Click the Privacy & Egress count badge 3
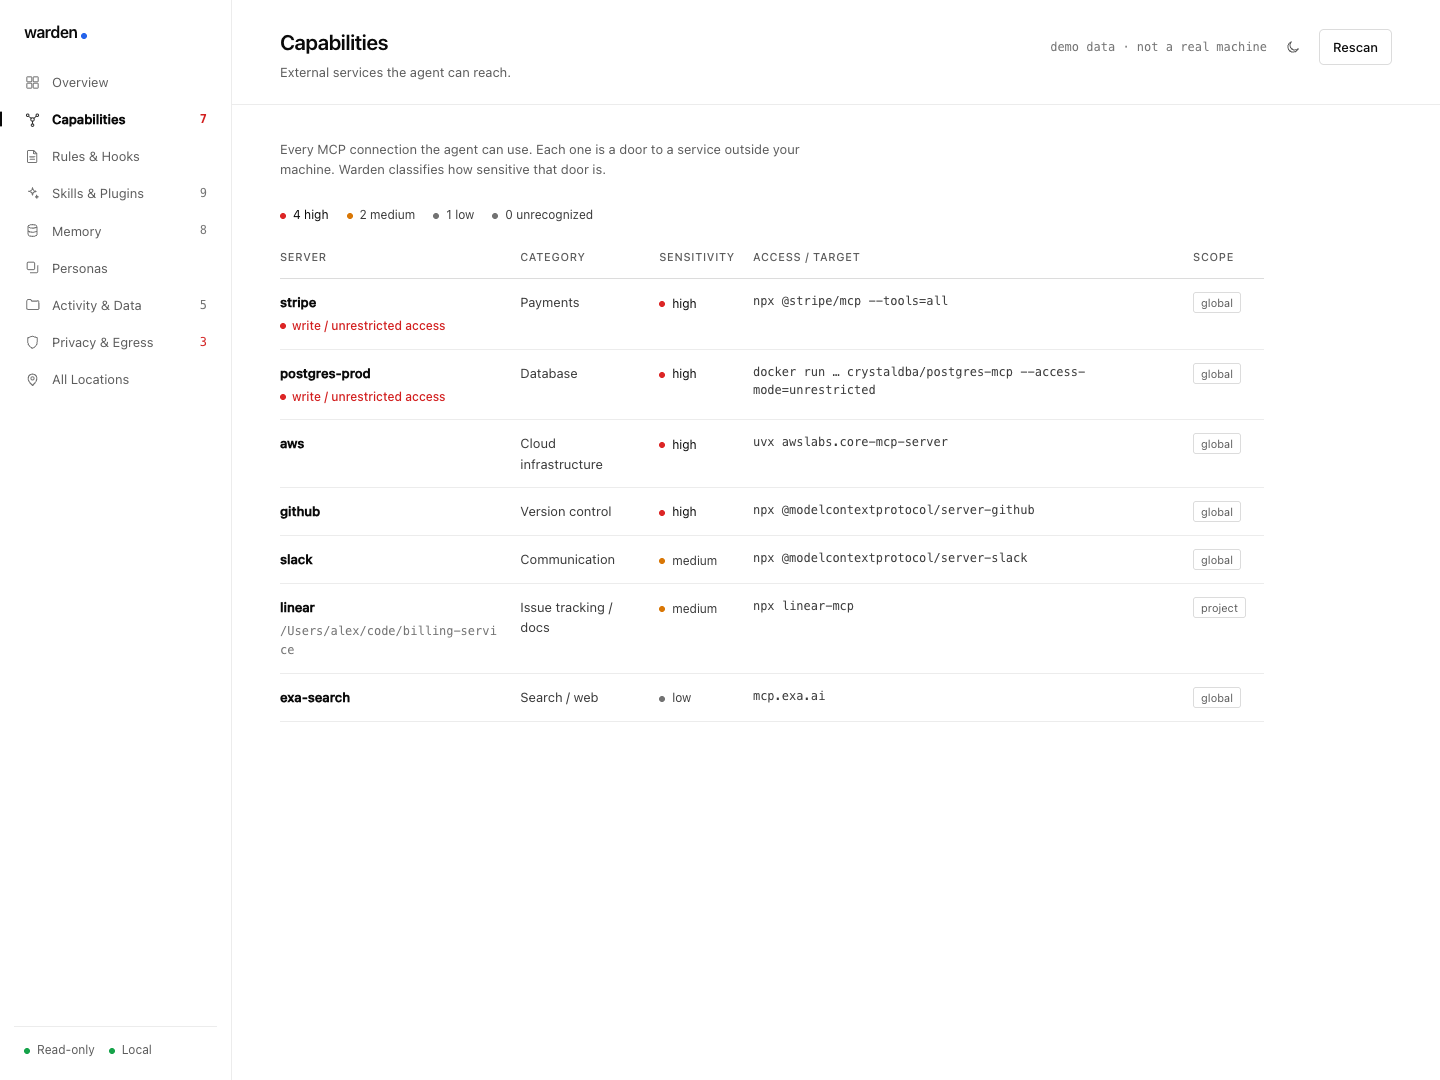The width and height of the screenshot is (1440, 1080). 203,342
